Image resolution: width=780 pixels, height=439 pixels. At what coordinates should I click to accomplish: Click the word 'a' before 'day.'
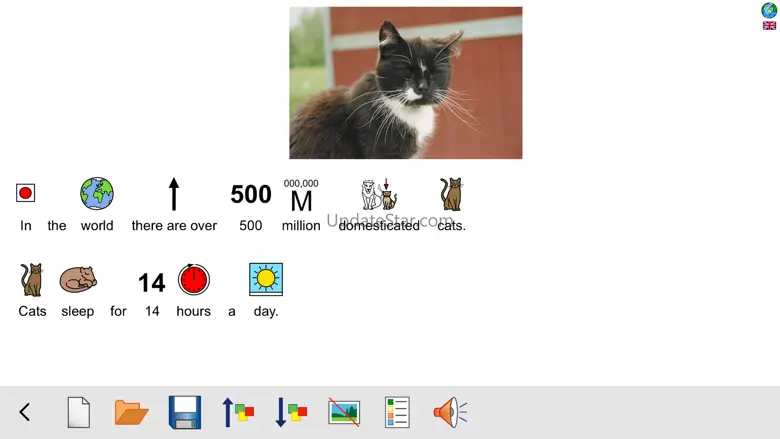(232, 312)
